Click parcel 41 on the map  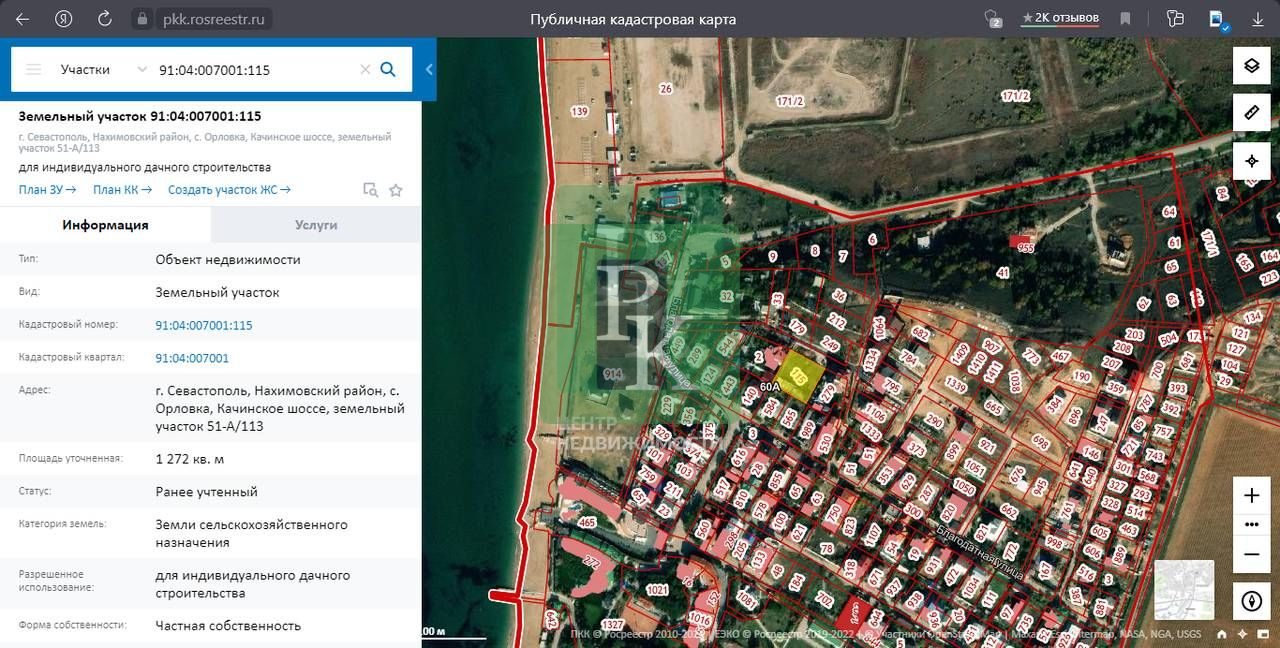pos(1002,272)
